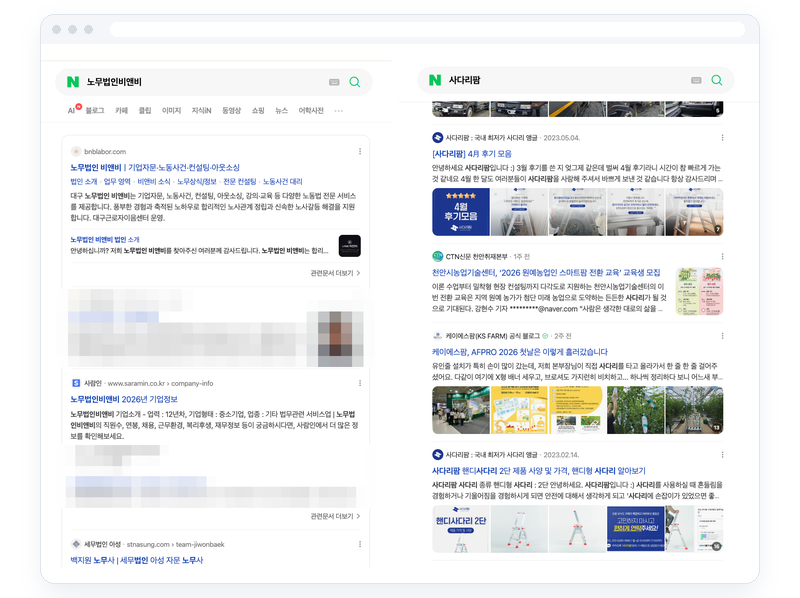Screen dimensions: 800x598
Task: Open the 전문 컨설팅 sublink
Action: pyautogui.click(x=240, y=182)
